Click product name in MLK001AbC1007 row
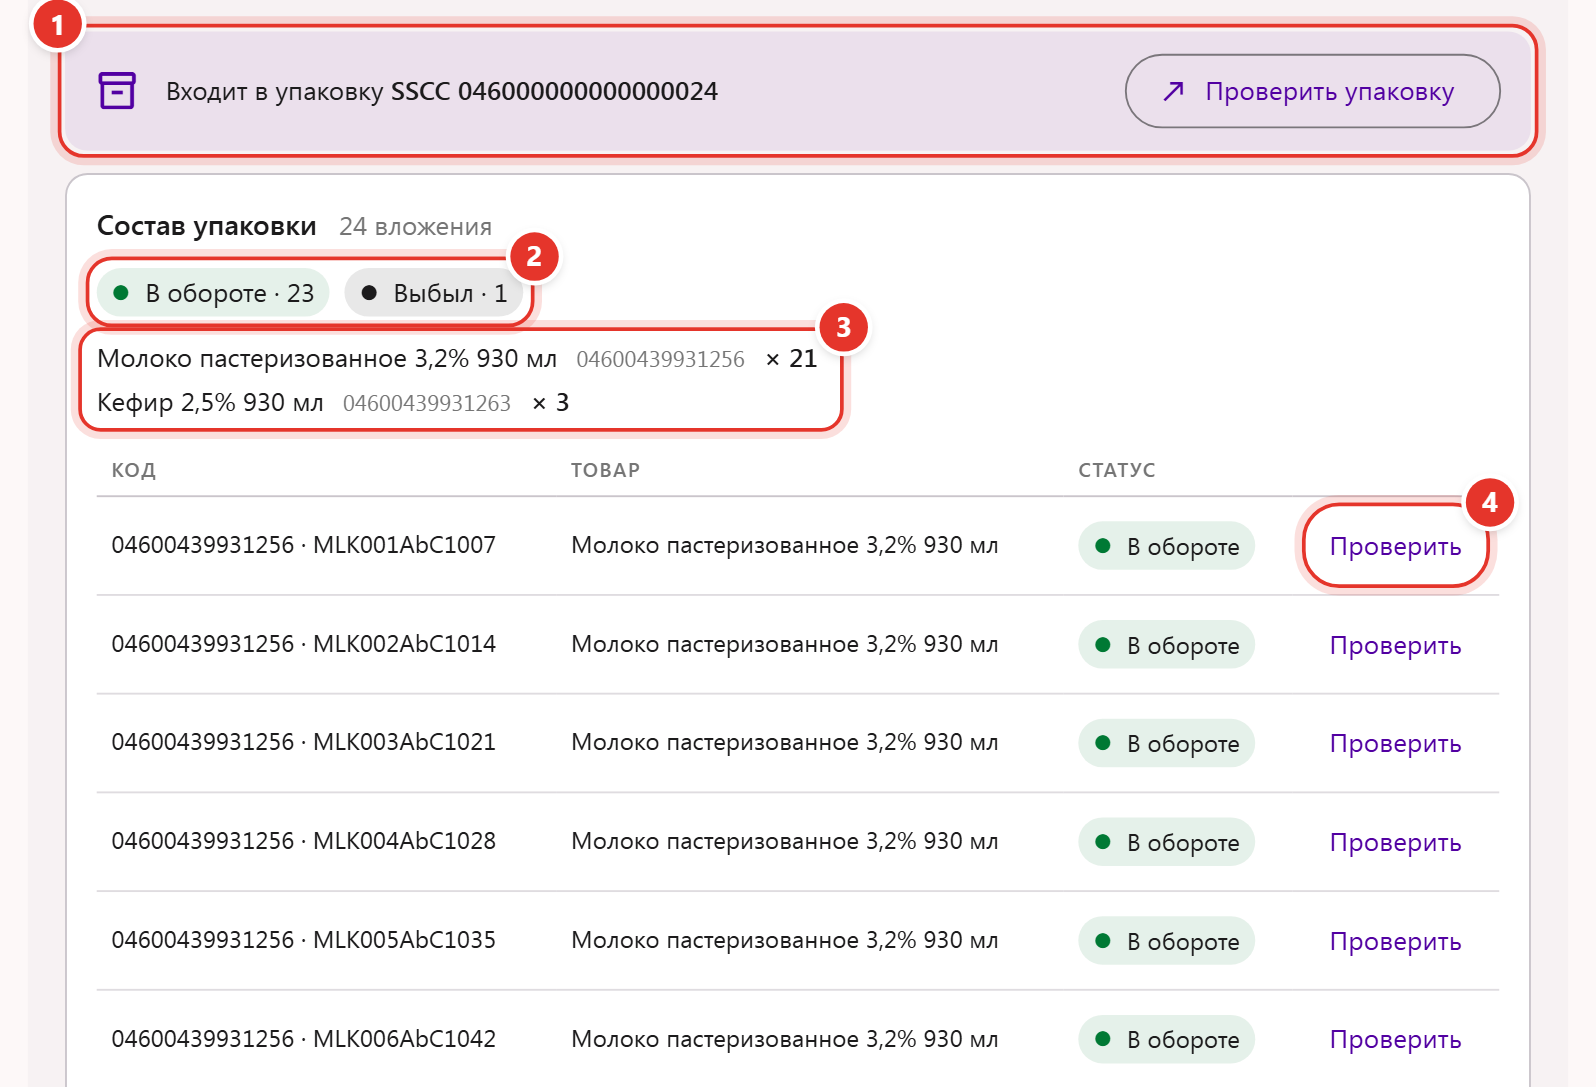Screen dimensions: 1596x1087 point(784,546)
